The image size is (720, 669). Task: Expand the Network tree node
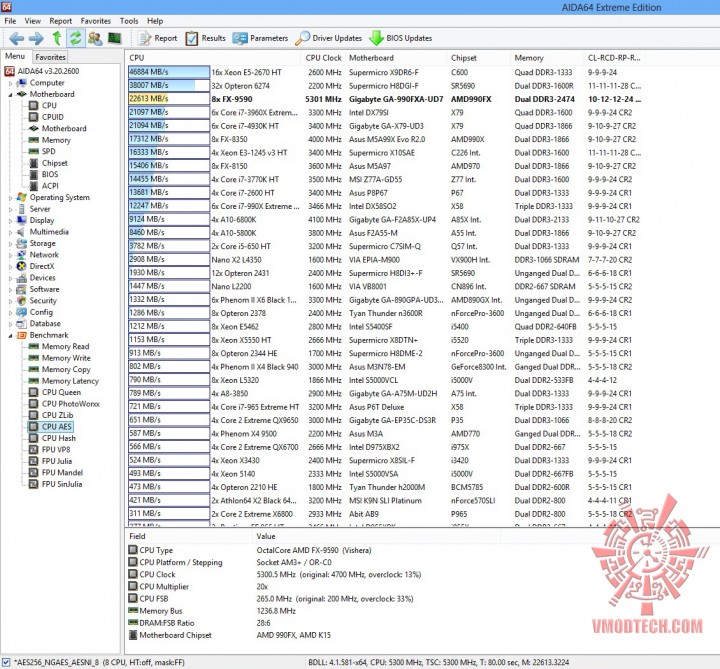(11, 255)
